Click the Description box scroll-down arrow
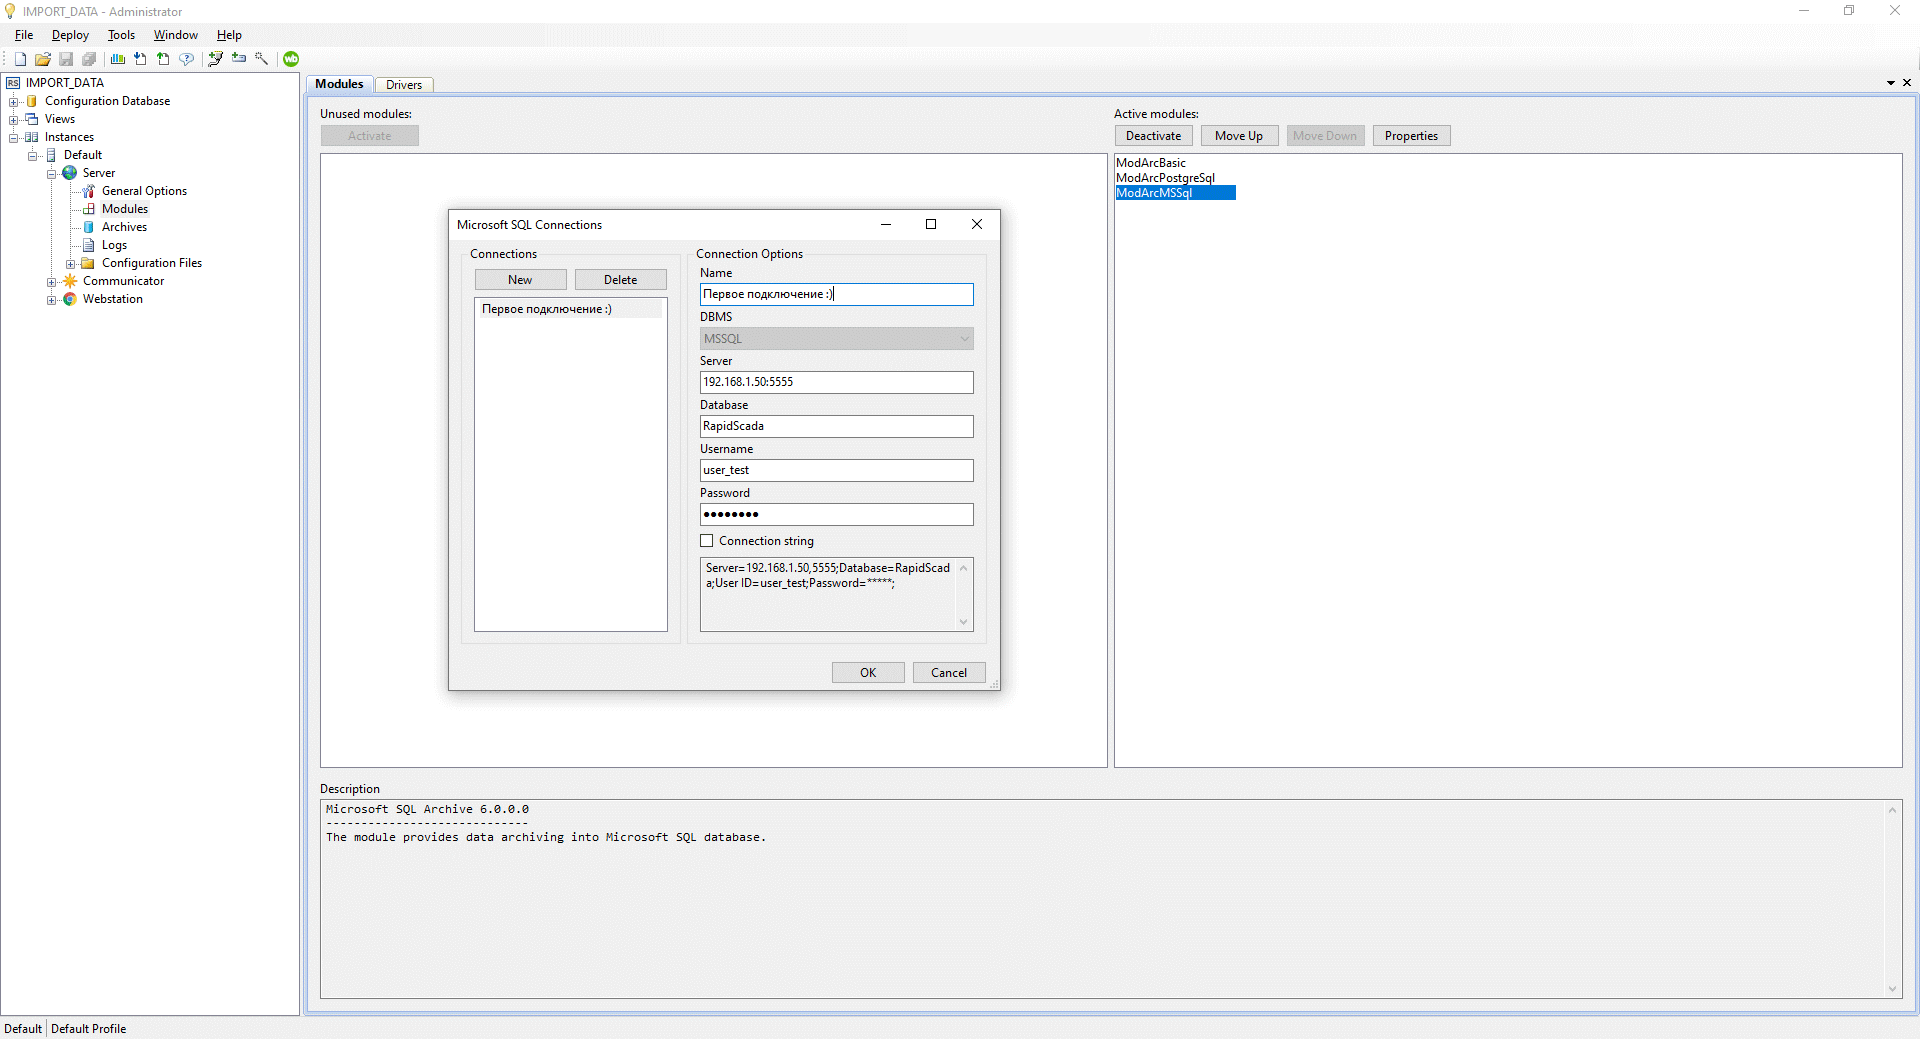The width and height of the screenshot is (1920, 1039). click(1892, 989)
